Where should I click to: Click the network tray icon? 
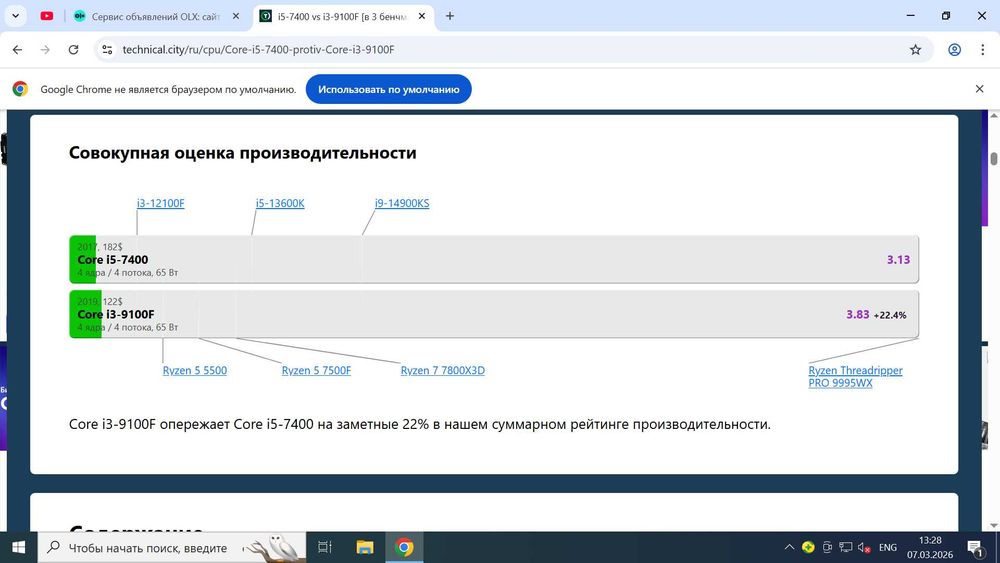tap(846, 547)
